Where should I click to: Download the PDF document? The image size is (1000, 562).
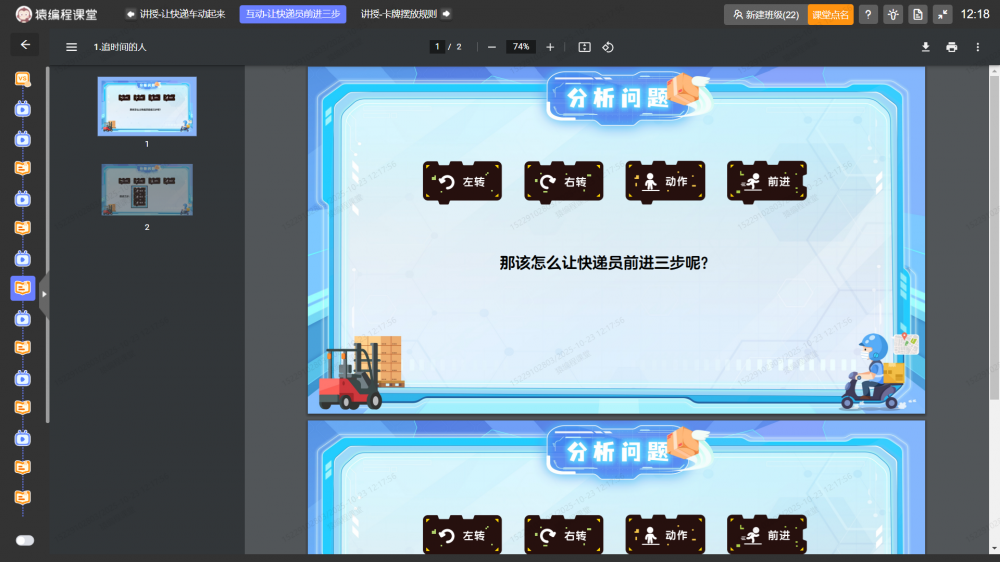click(925, 47)
